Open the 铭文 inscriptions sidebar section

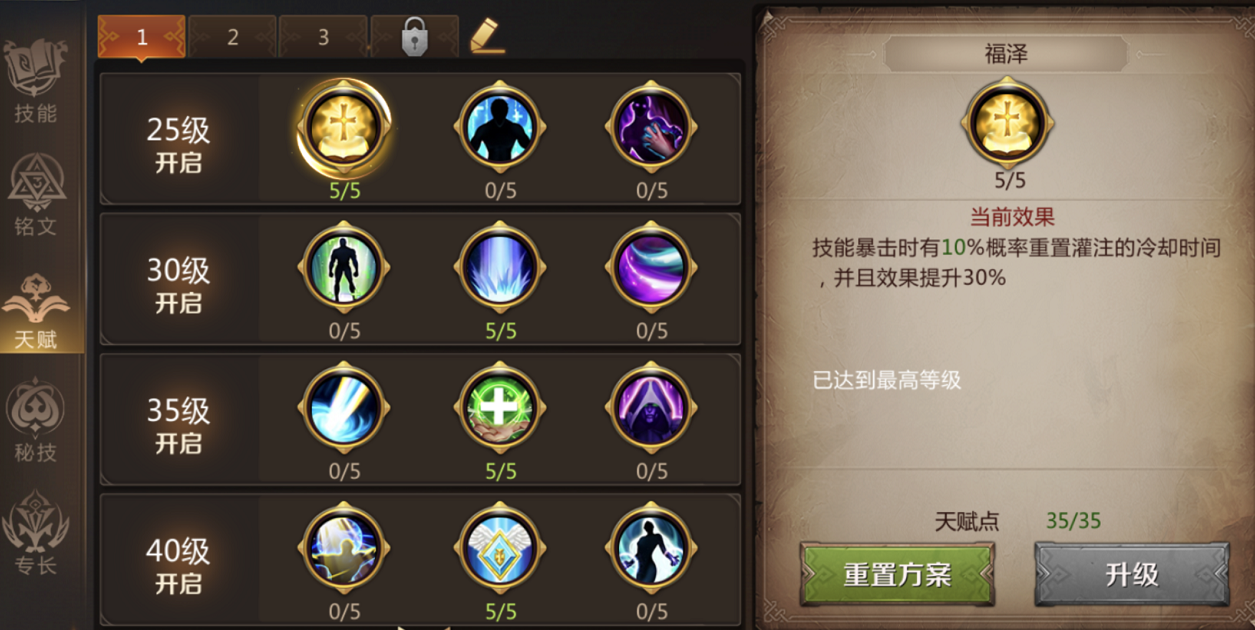click(x=36, y=194)
